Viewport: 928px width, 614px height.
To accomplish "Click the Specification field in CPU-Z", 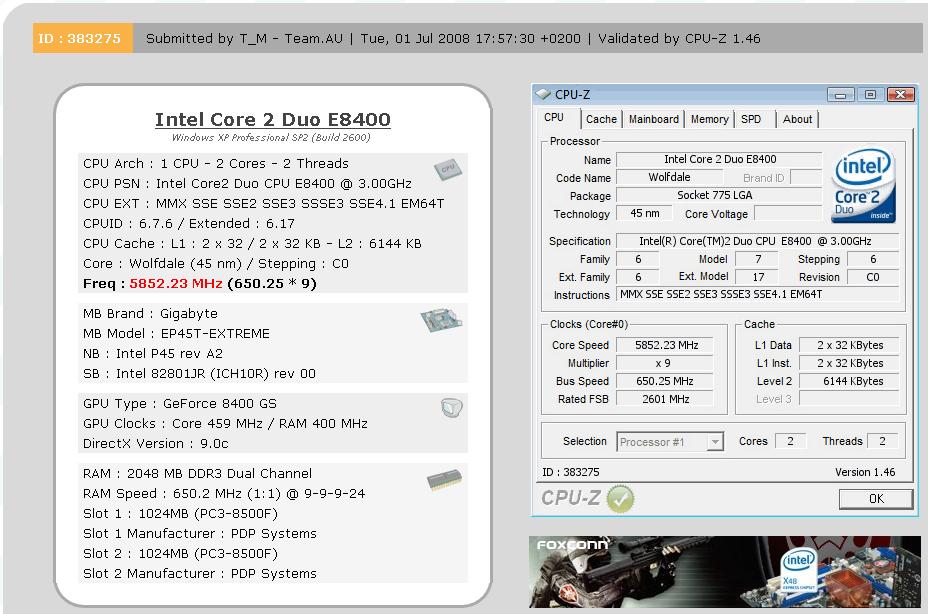I will [758, 241].
